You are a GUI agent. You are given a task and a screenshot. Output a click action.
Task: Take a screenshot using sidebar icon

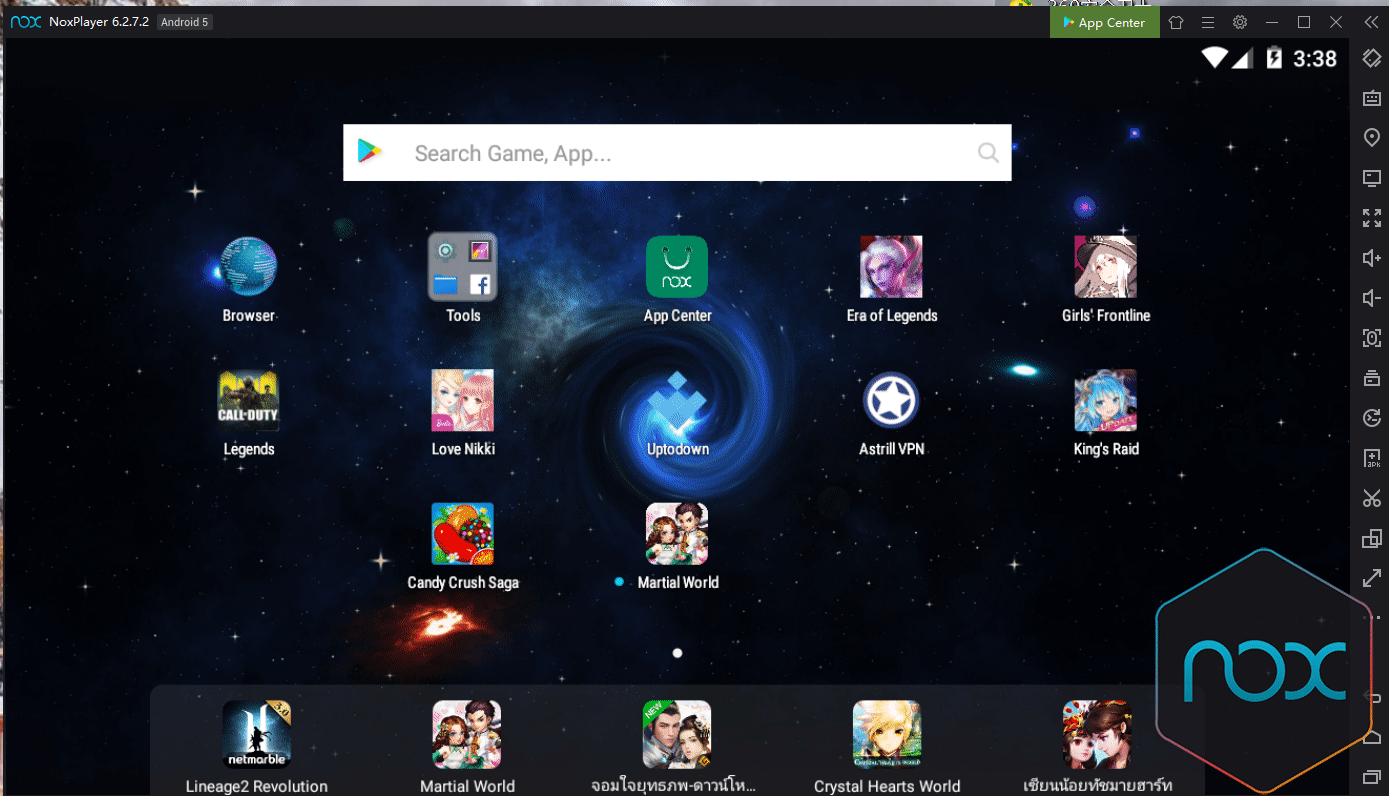1372,338
